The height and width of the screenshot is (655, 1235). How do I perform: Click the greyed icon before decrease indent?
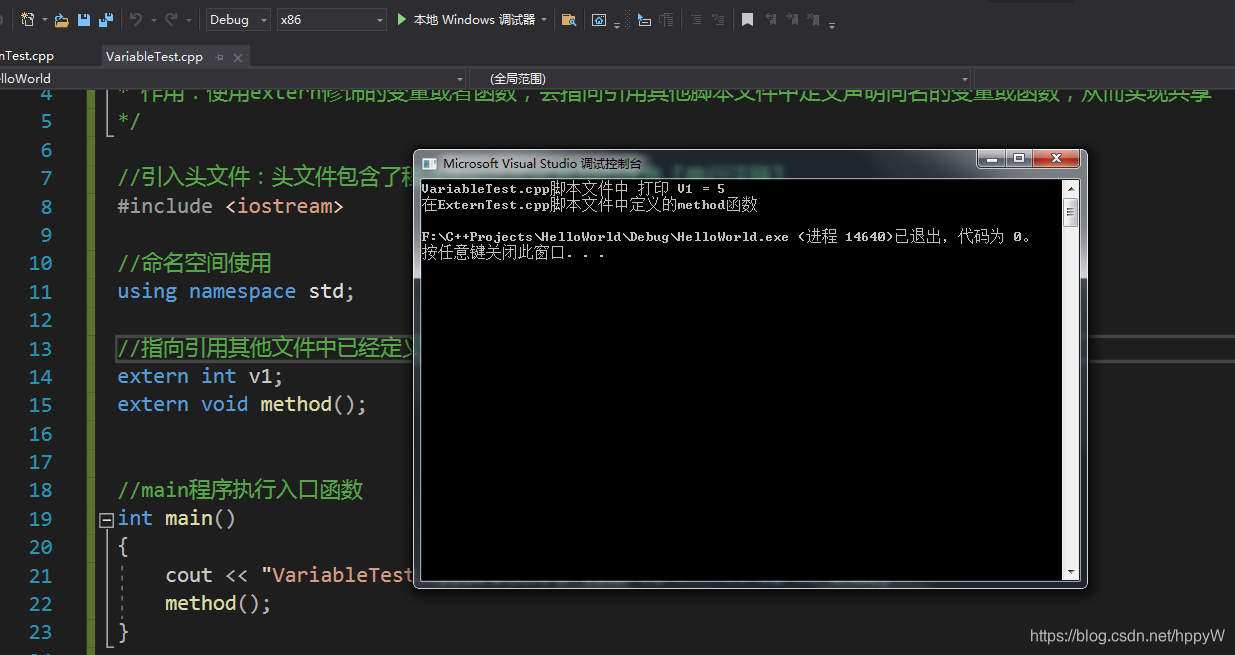click(667, 19)
